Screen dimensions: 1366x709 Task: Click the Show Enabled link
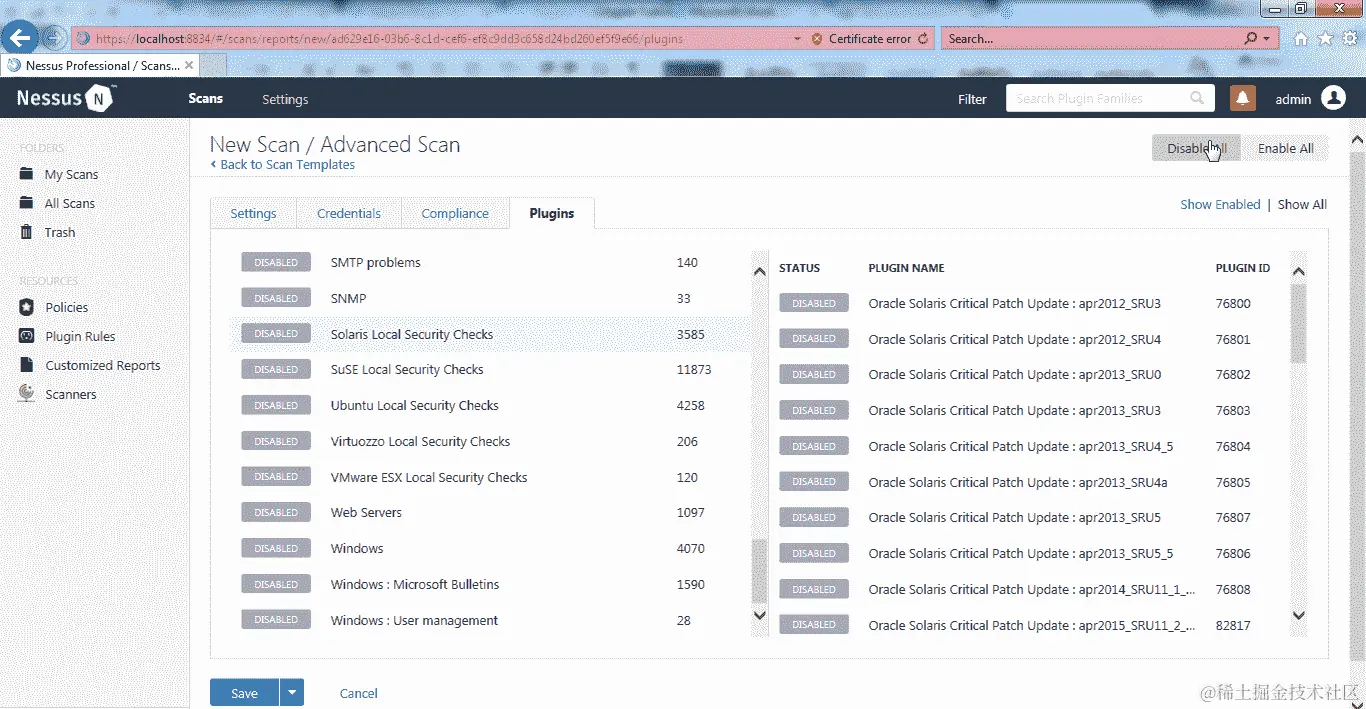tap(1220, 204)
